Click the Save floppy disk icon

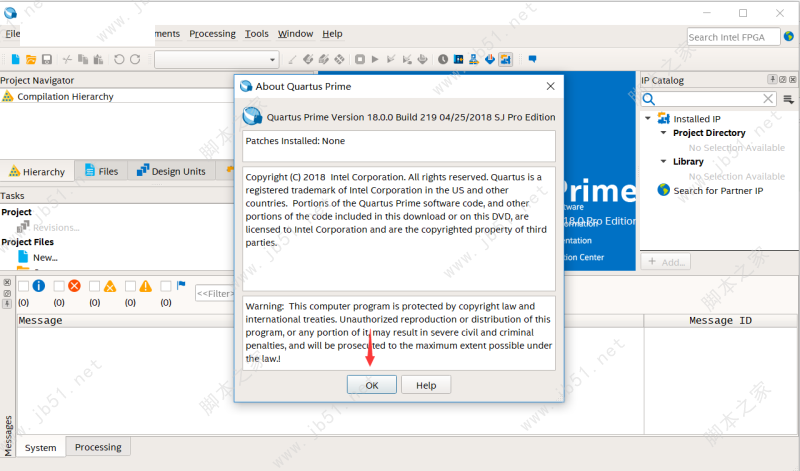[47, 60]
